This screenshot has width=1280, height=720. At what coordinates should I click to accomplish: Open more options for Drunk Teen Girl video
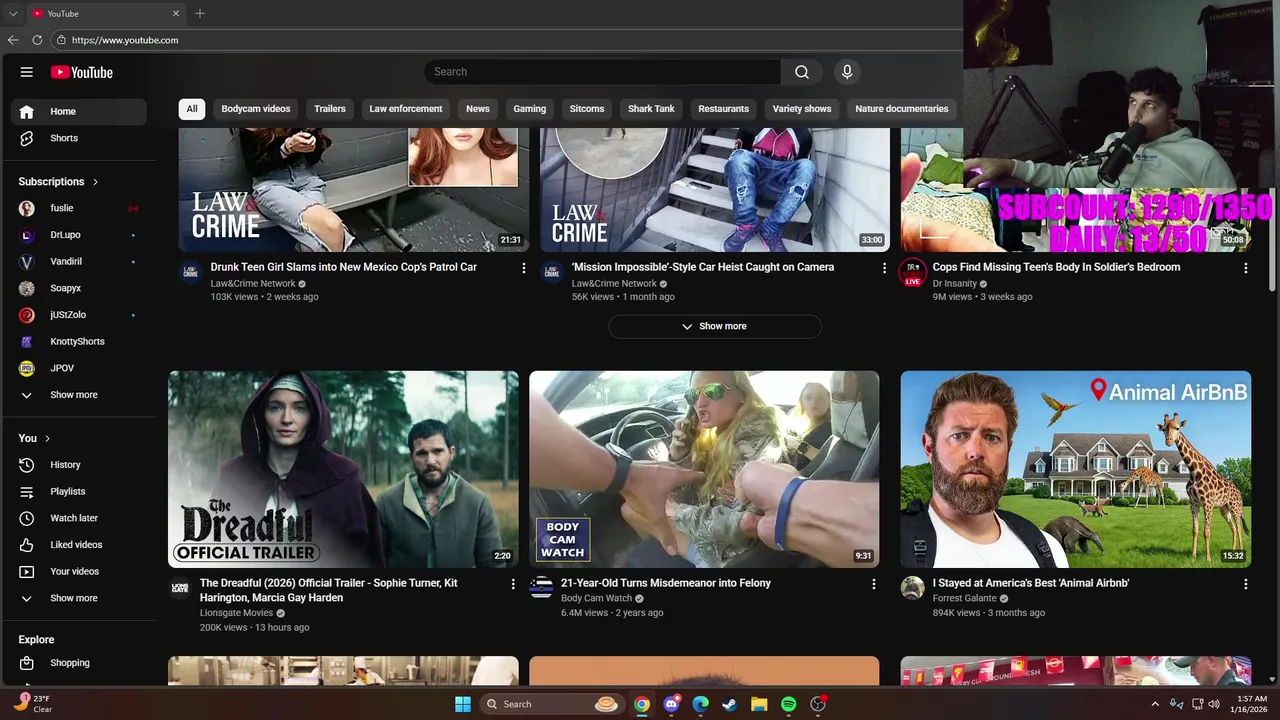coord(523,268)
